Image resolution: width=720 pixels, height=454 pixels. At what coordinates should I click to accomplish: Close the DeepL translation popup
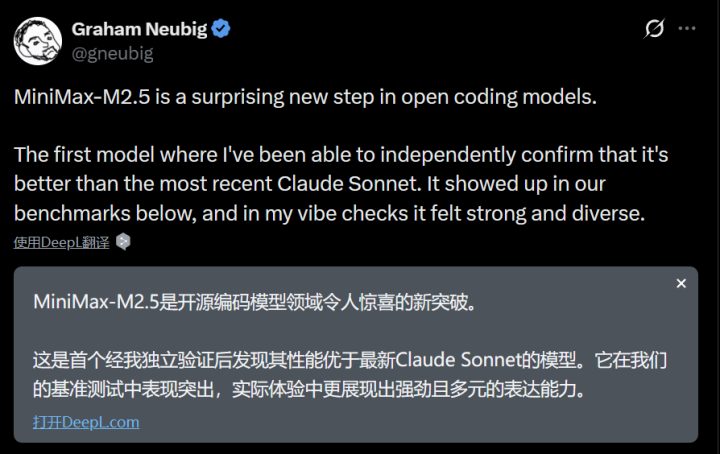click(681, 284)
